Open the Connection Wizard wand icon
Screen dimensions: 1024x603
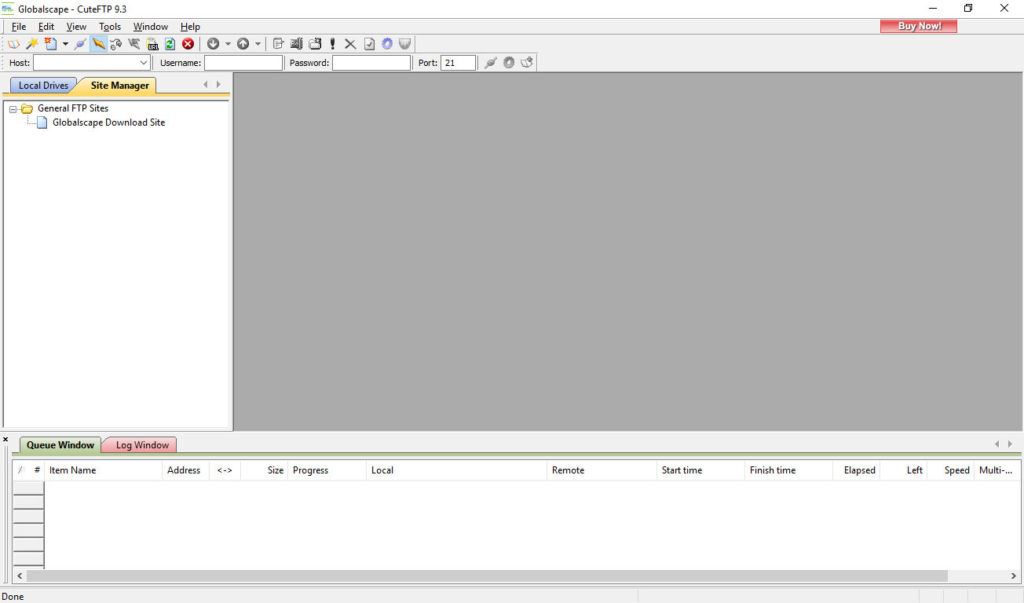click(32, 44)
